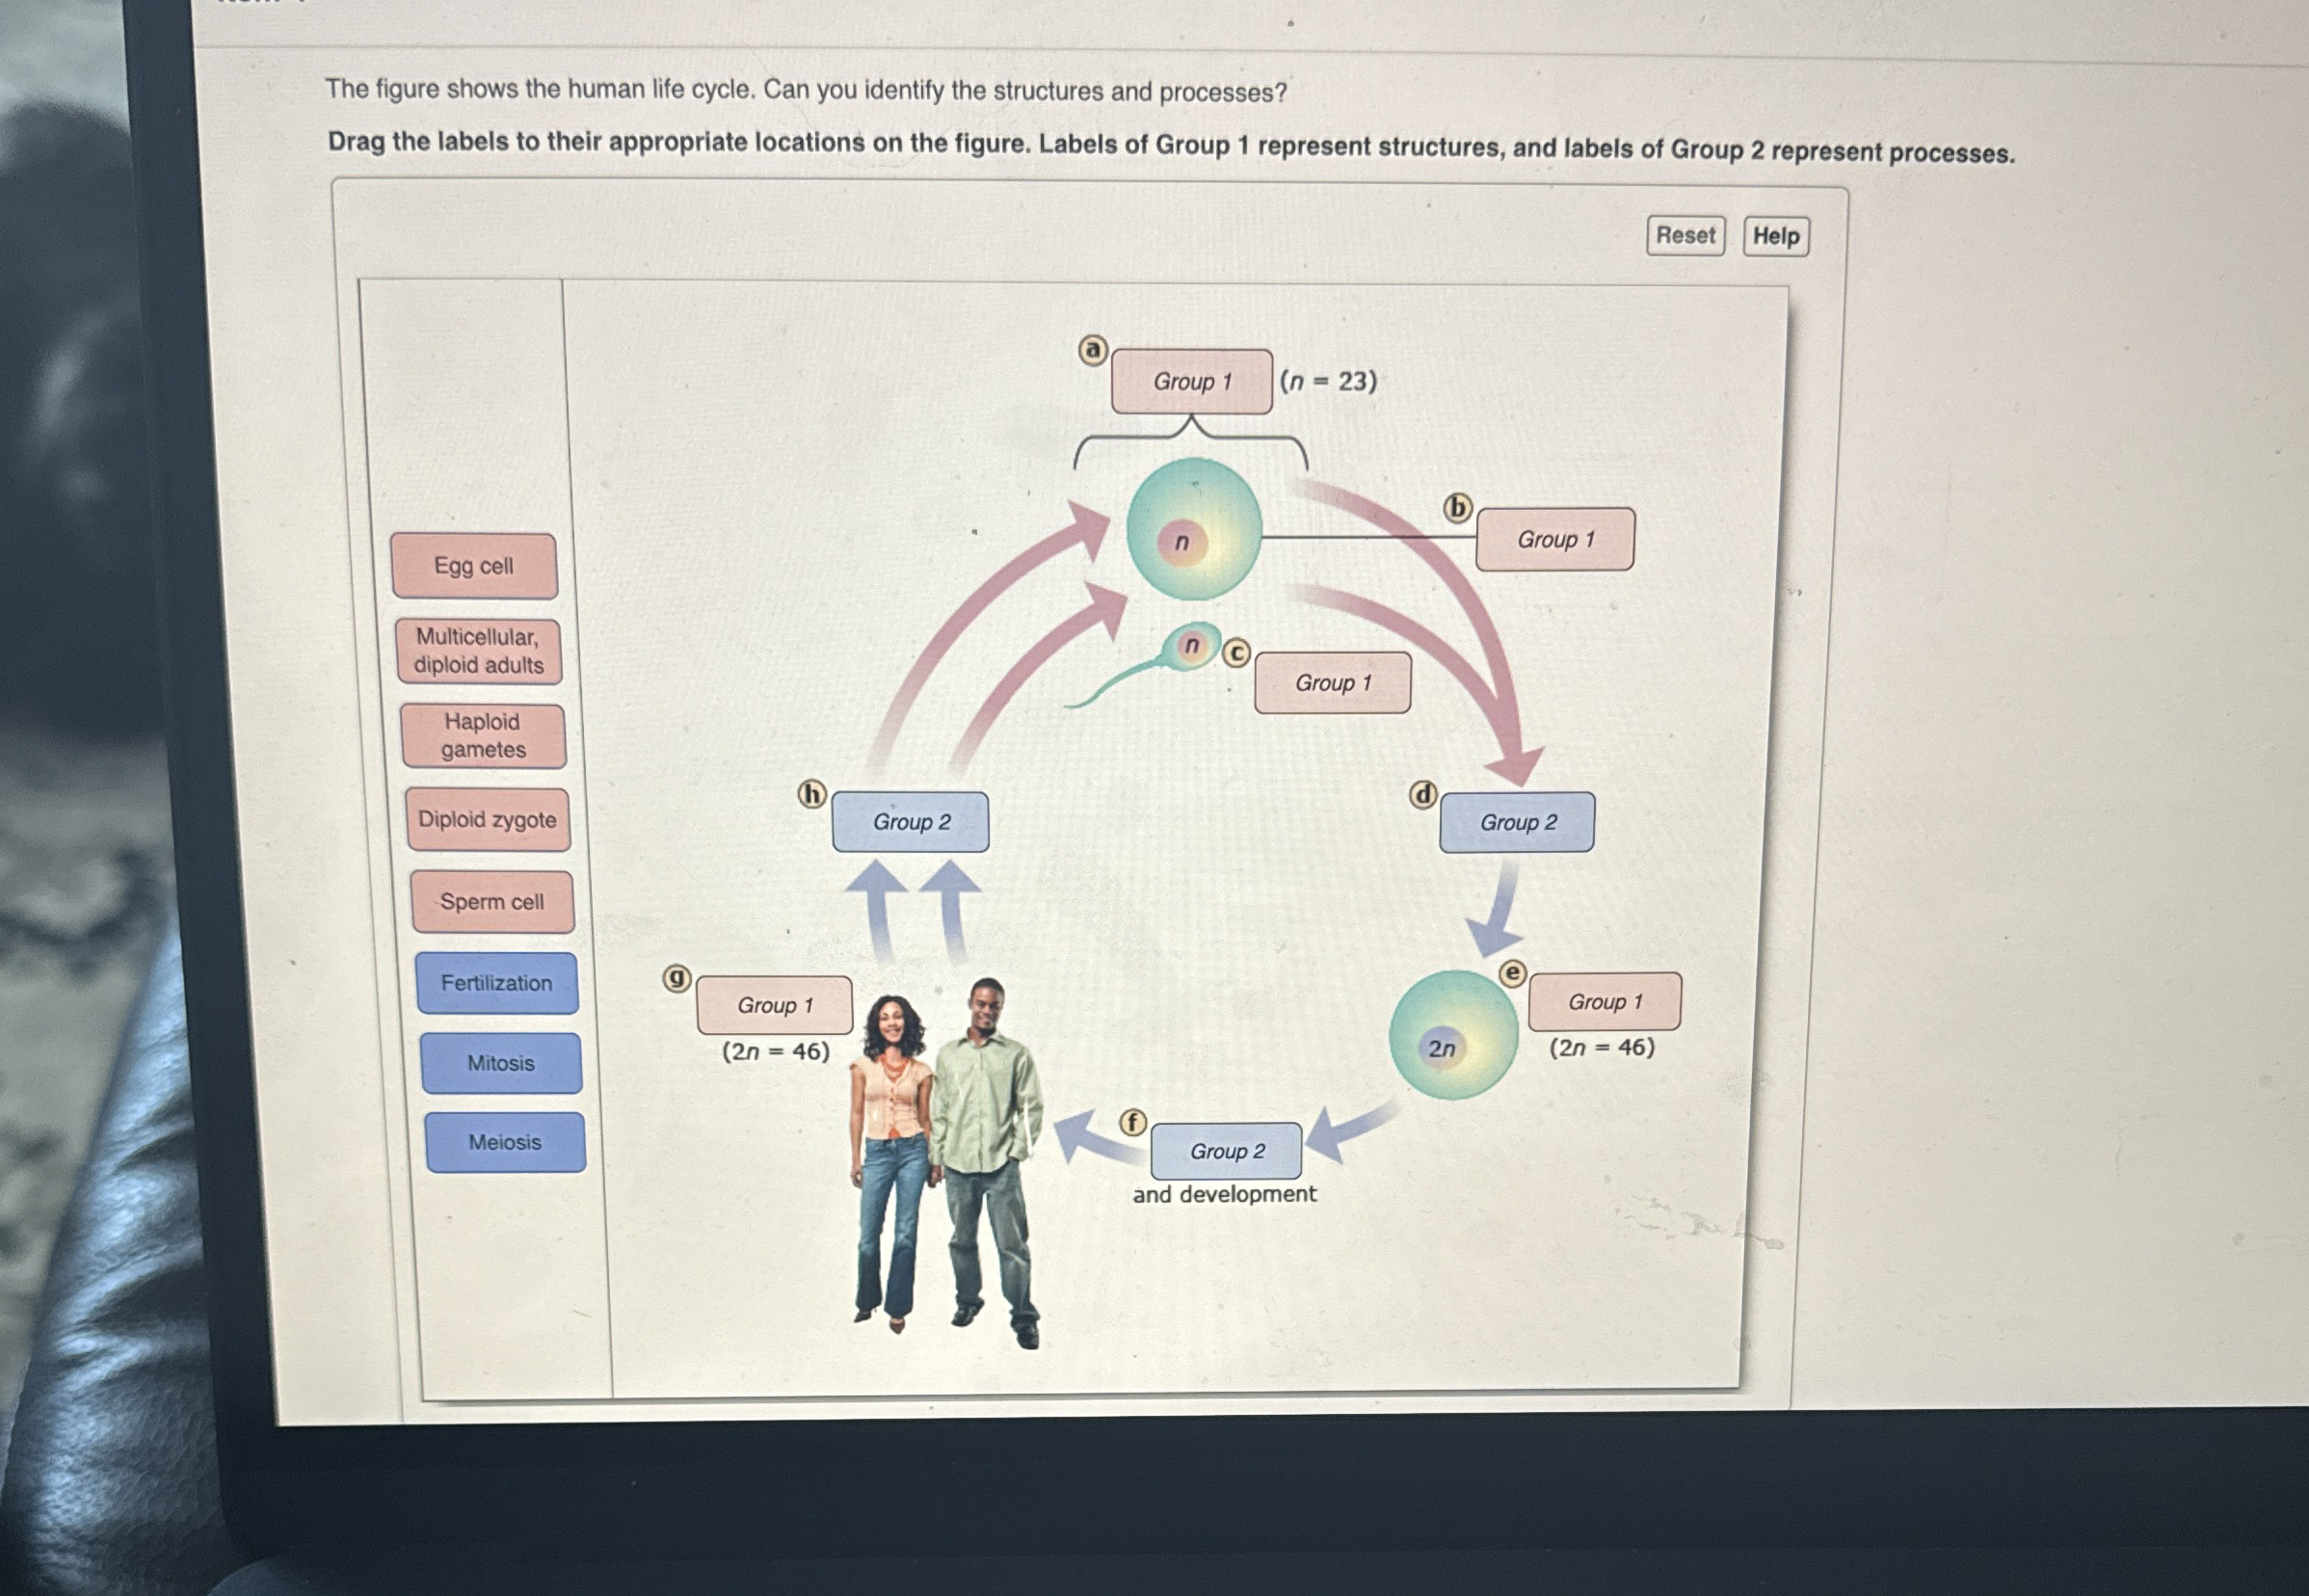2309x1596 pixels.
Task: Select the Egg cell label
Action: click(474, 566)
